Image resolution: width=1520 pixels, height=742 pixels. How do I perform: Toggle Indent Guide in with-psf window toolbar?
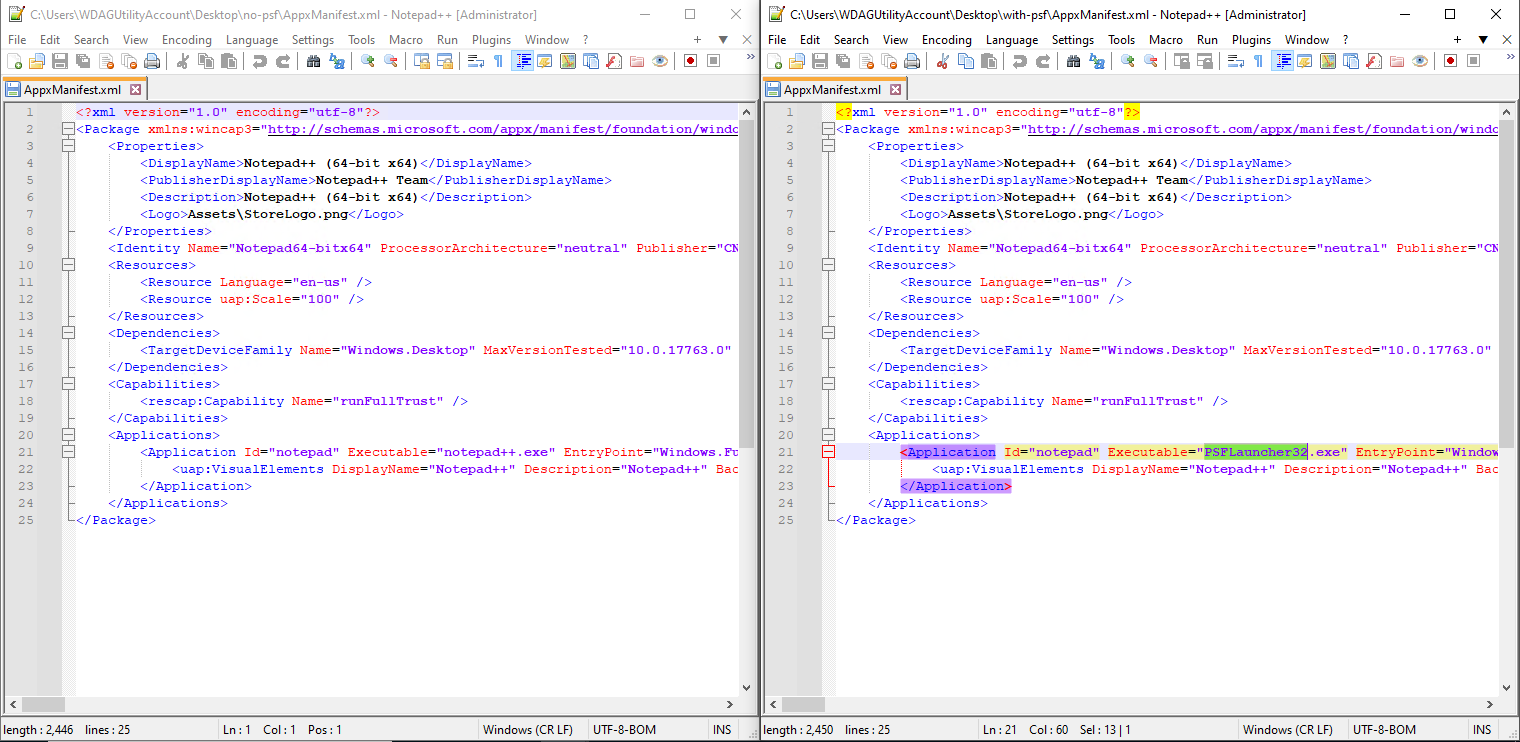(x=1282, y=61)
